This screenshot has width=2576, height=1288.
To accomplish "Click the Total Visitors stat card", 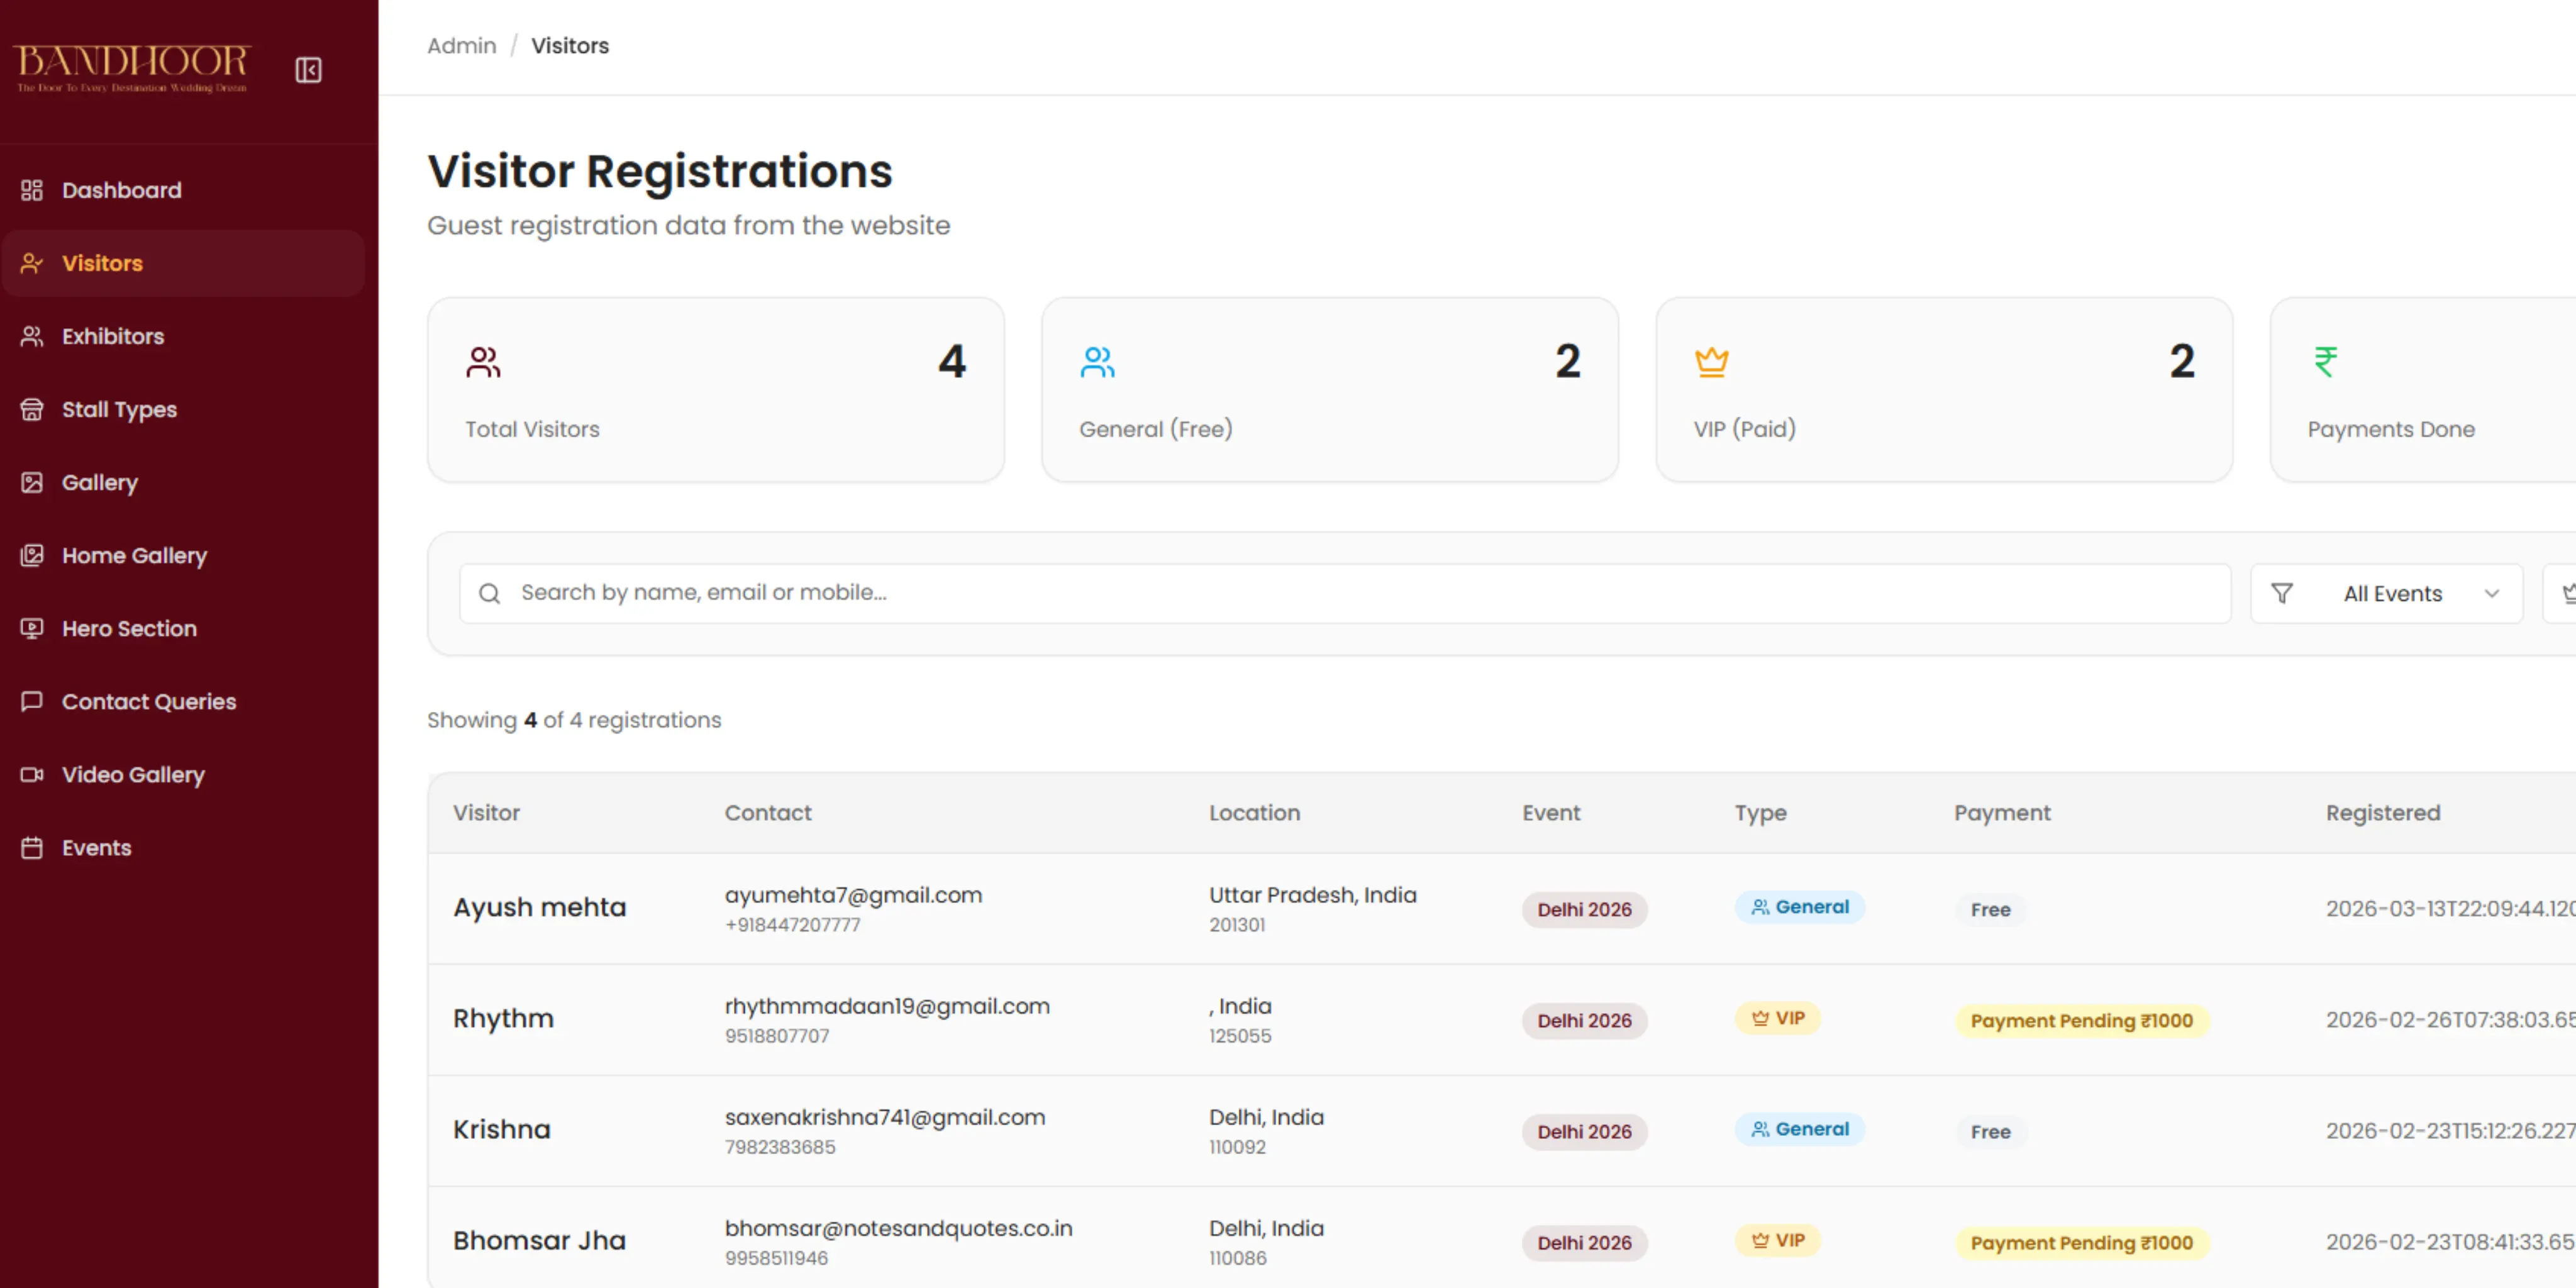I will click(x=715, y=390).
